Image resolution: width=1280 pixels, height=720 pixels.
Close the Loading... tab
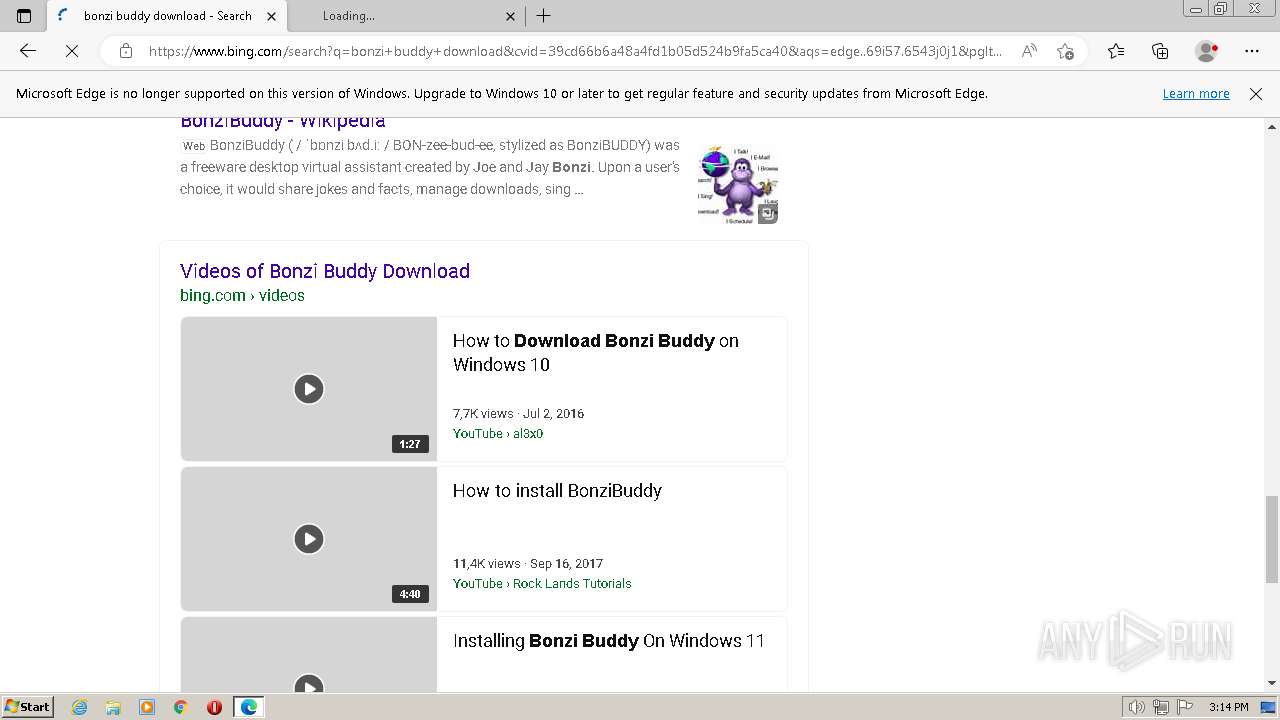pyautogui.click(x=510, y=16)
